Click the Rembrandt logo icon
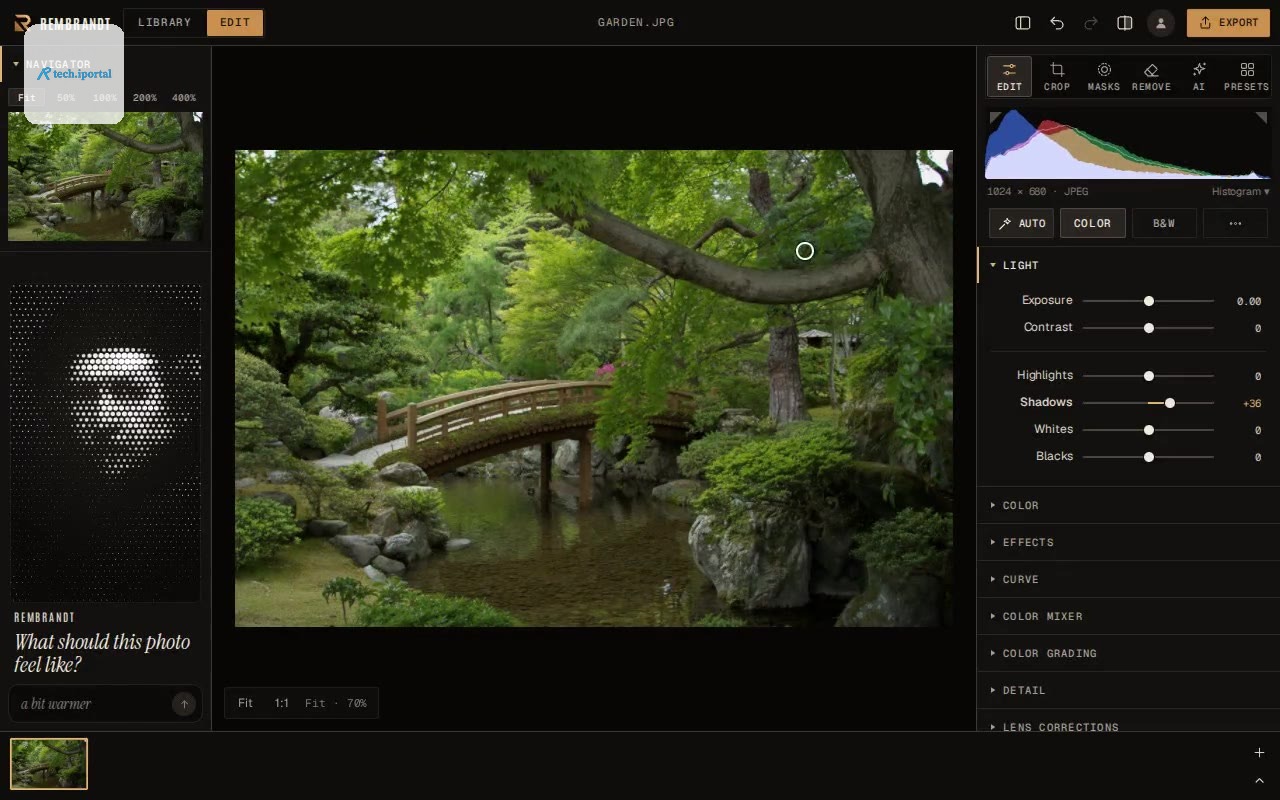Screen dimensions: 1280x800 (x=22, y=22)
